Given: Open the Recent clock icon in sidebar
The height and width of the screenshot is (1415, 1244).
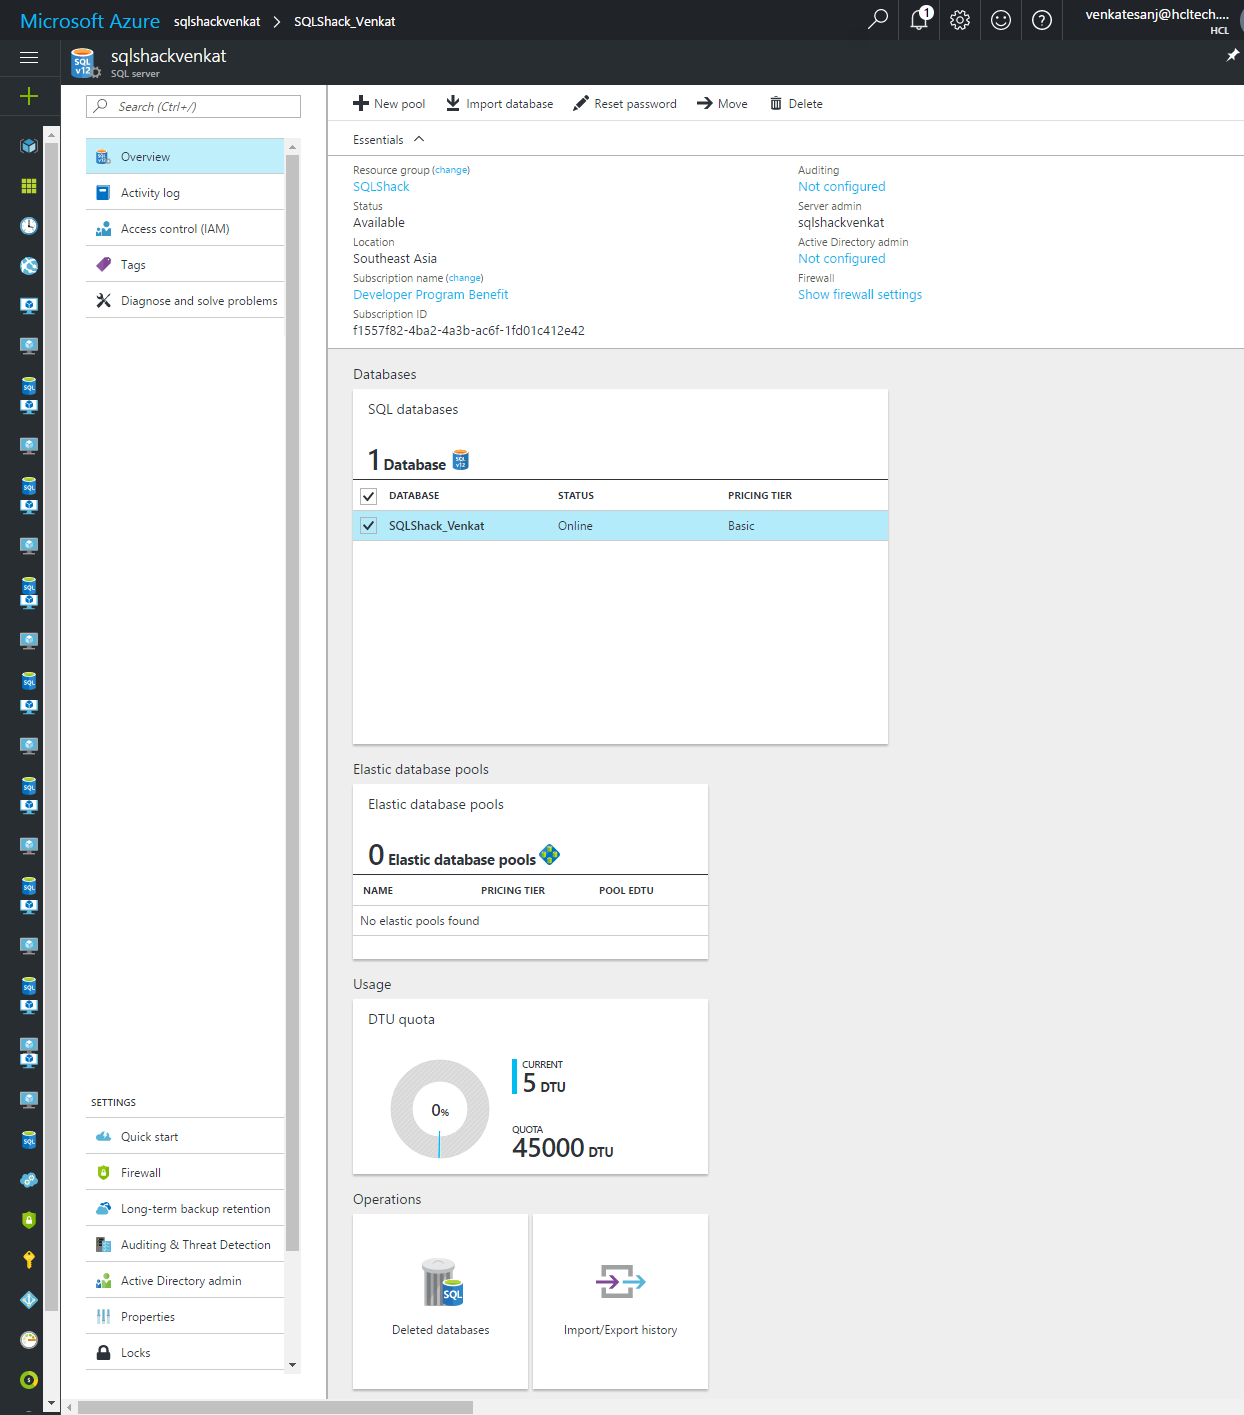Looking at the screenshot, I should 29,226.
